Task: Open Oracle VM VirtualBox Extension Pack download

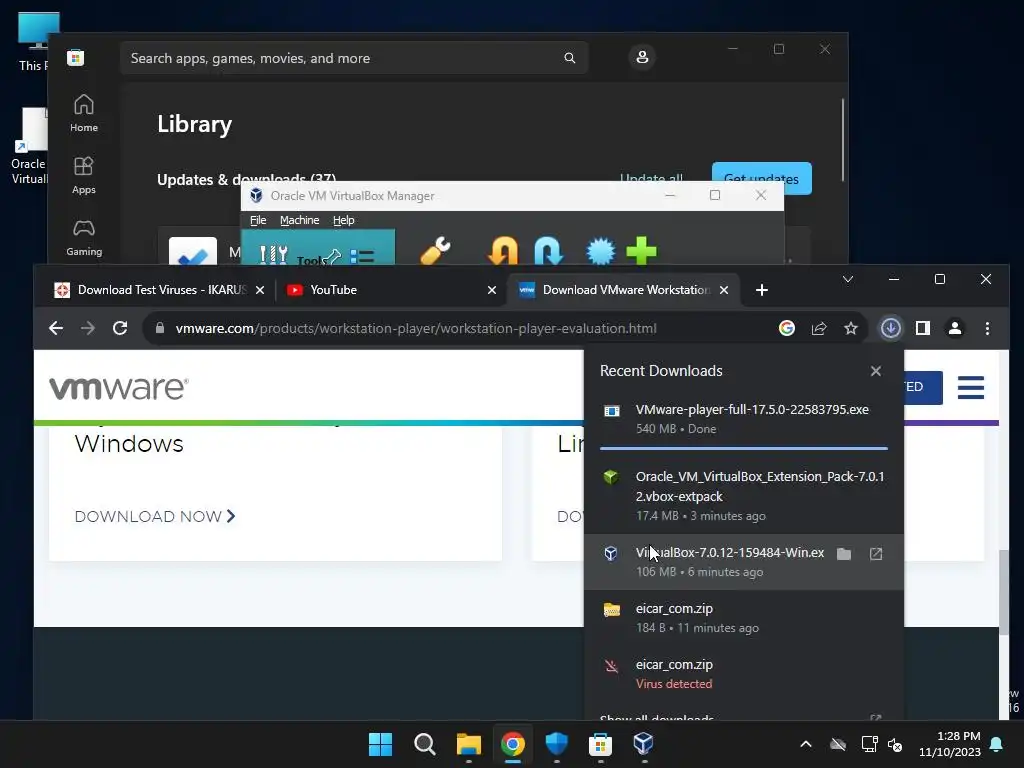Action: (x=743, y=496)
